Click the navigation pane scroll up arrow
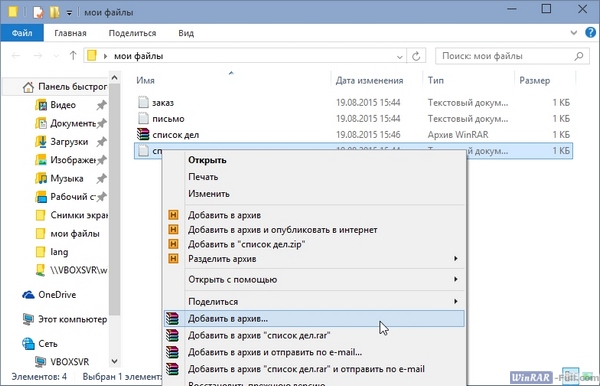600x386 pixels. pos(114,78)
